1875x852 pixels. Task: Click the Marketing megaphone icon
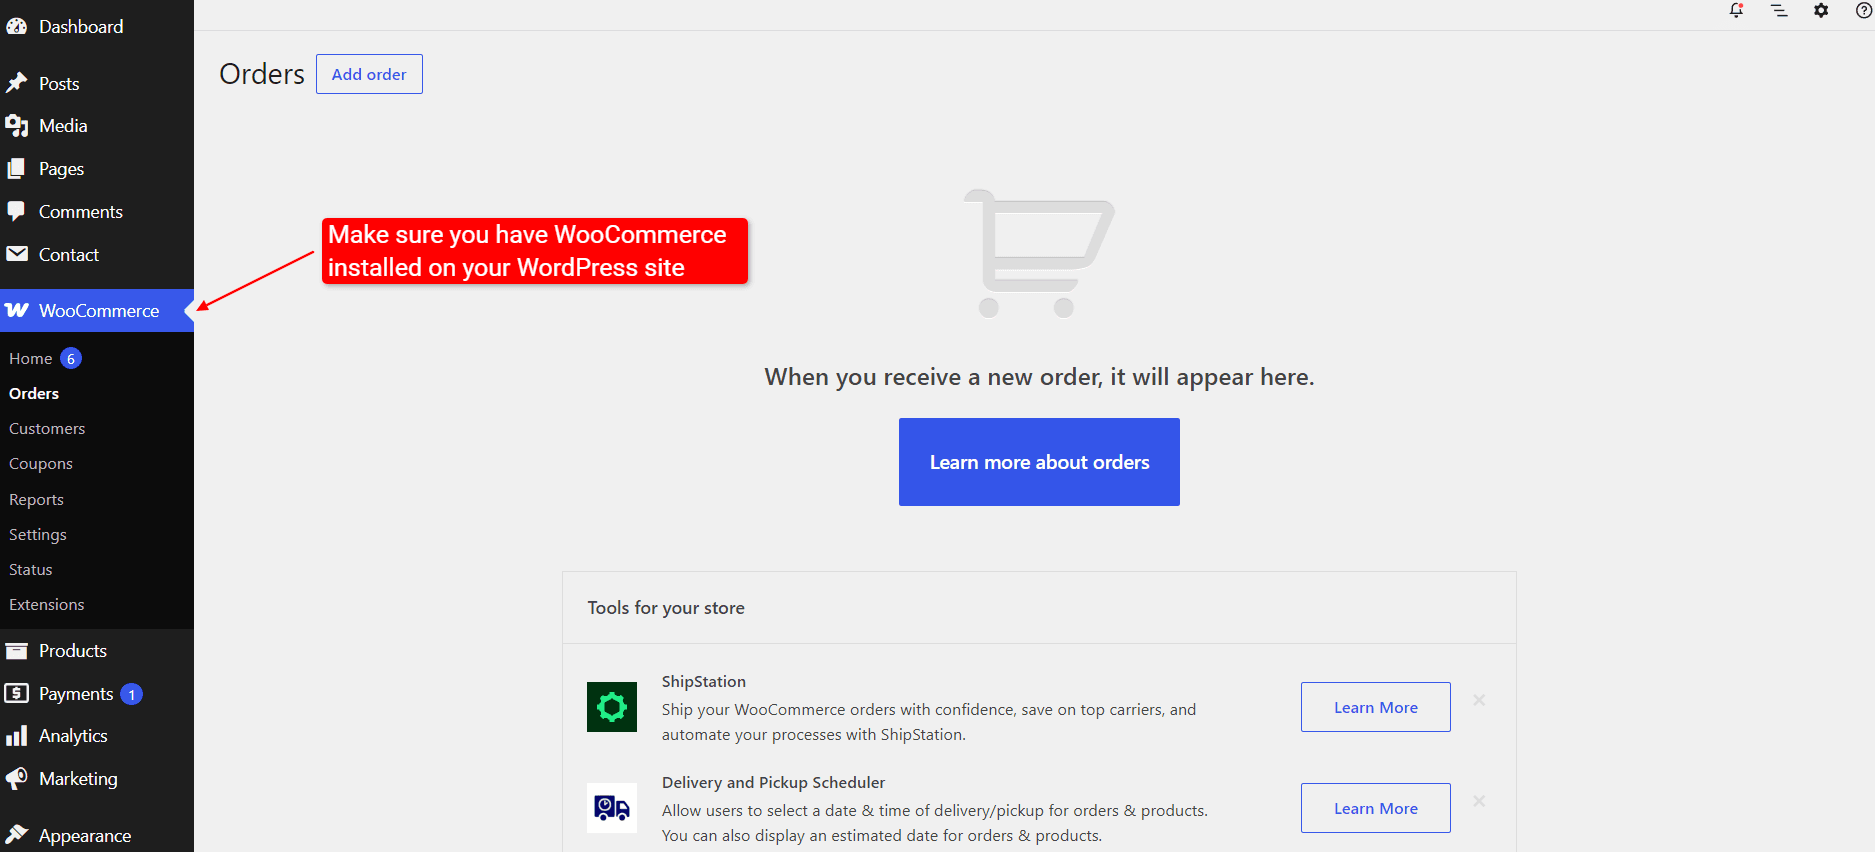click(16, 779)
